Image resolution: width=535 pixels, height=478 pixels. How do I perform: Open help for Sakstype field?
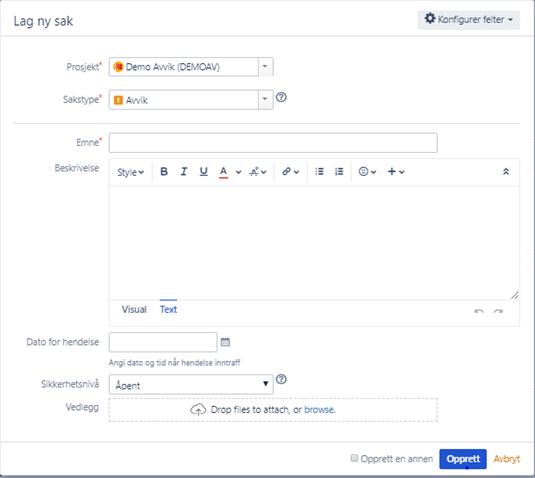[281, 98]
